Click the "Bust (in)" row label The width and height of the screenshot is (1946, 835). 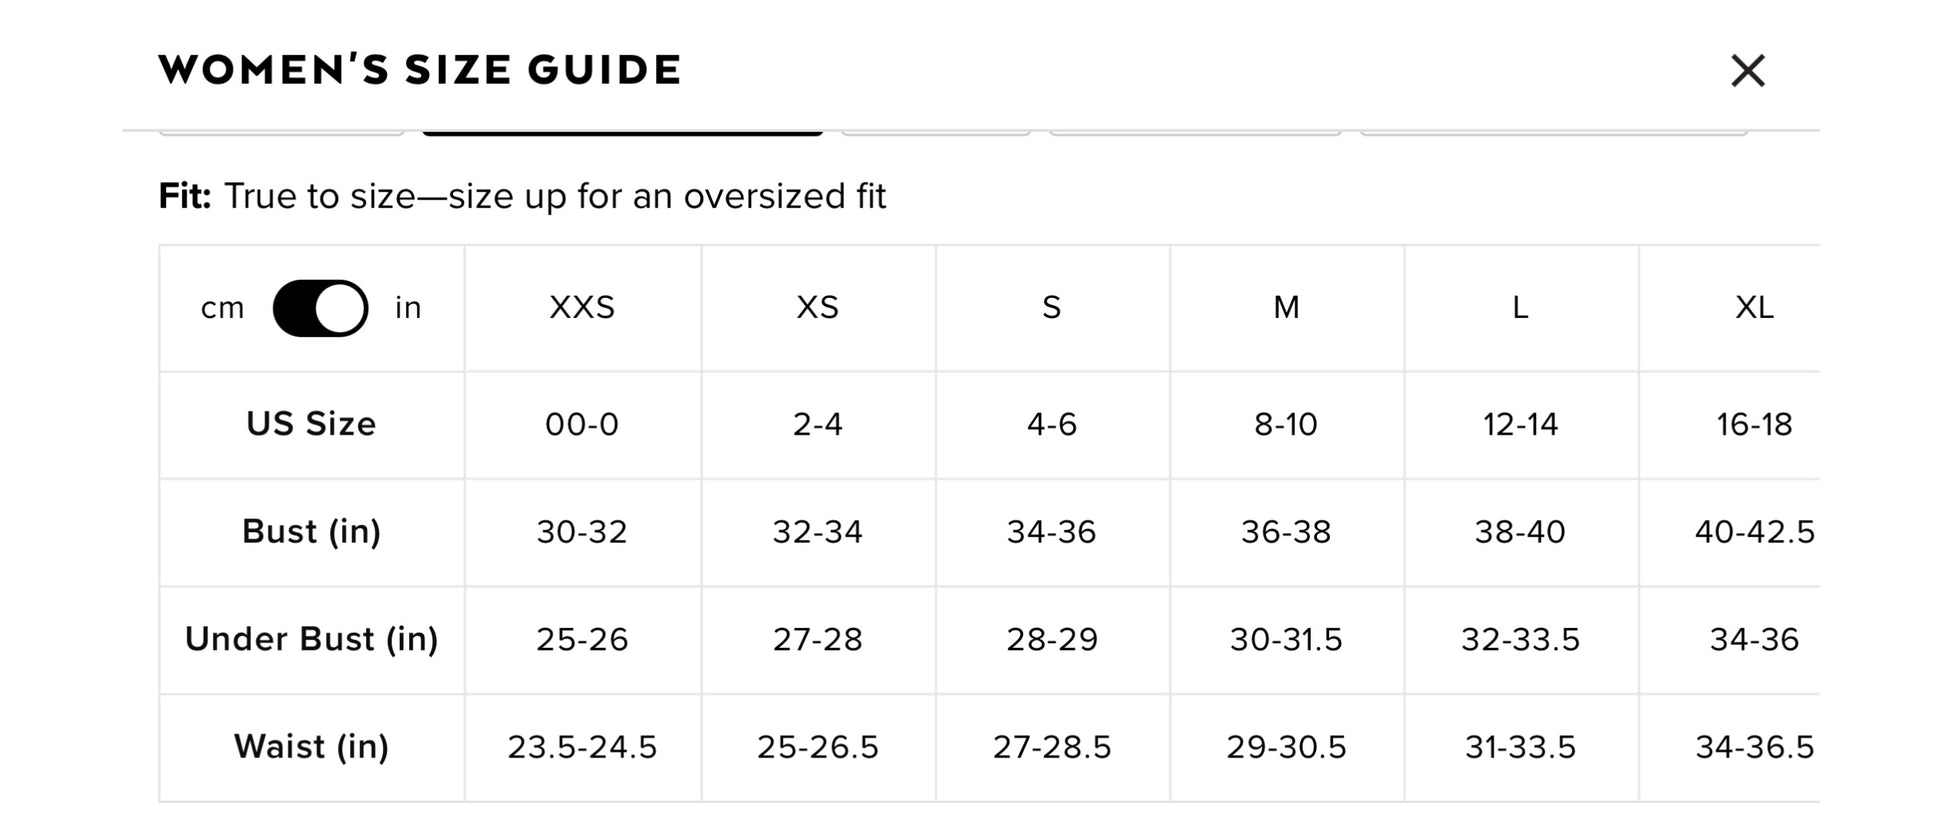(311, 532)
